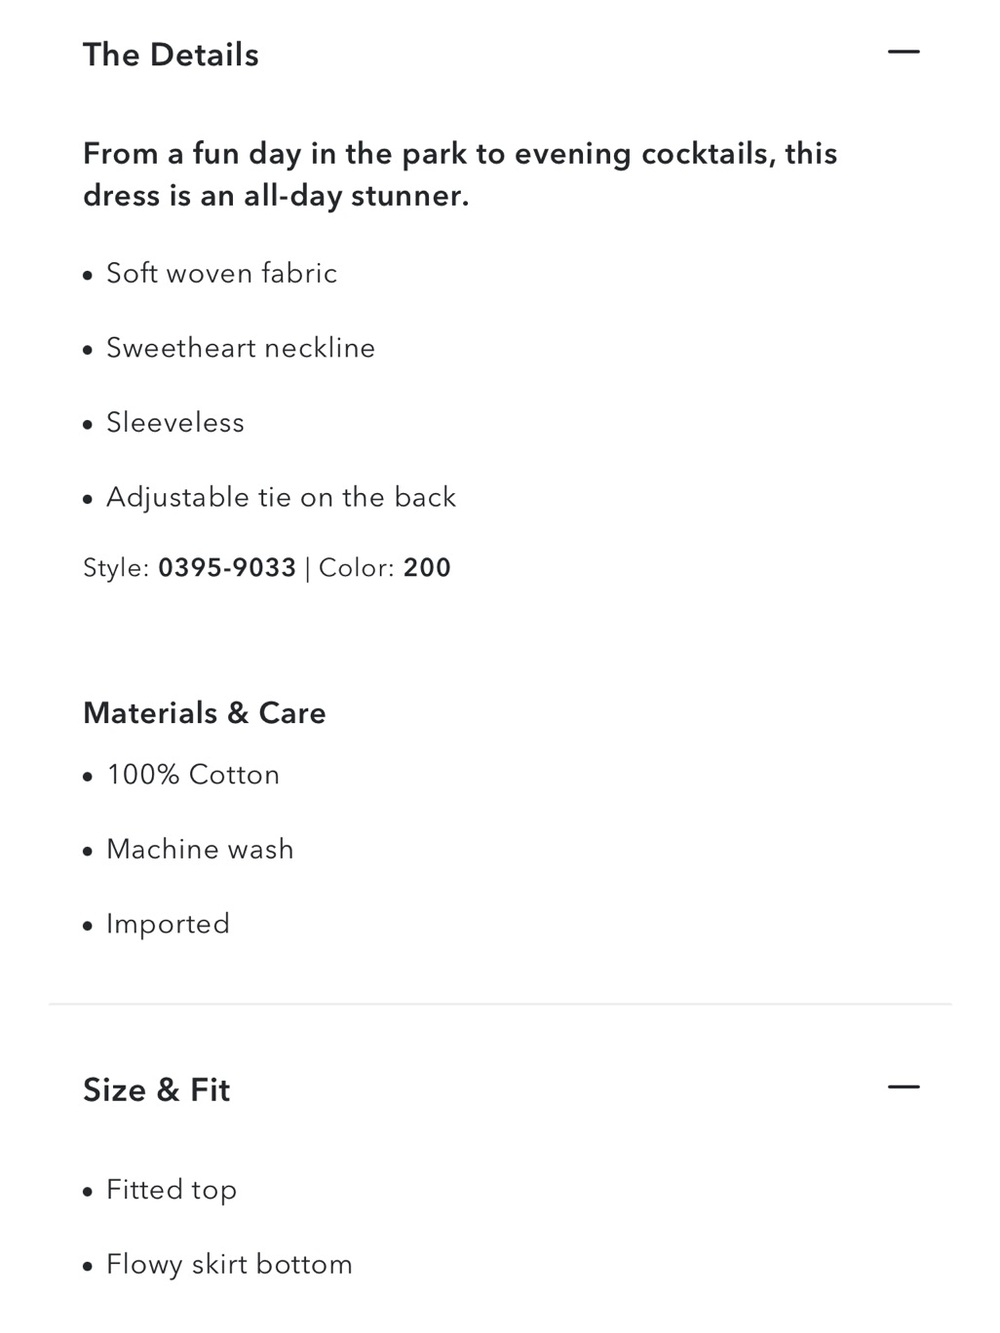Collapse The Details section minus icon

click(x=903, y=52)
